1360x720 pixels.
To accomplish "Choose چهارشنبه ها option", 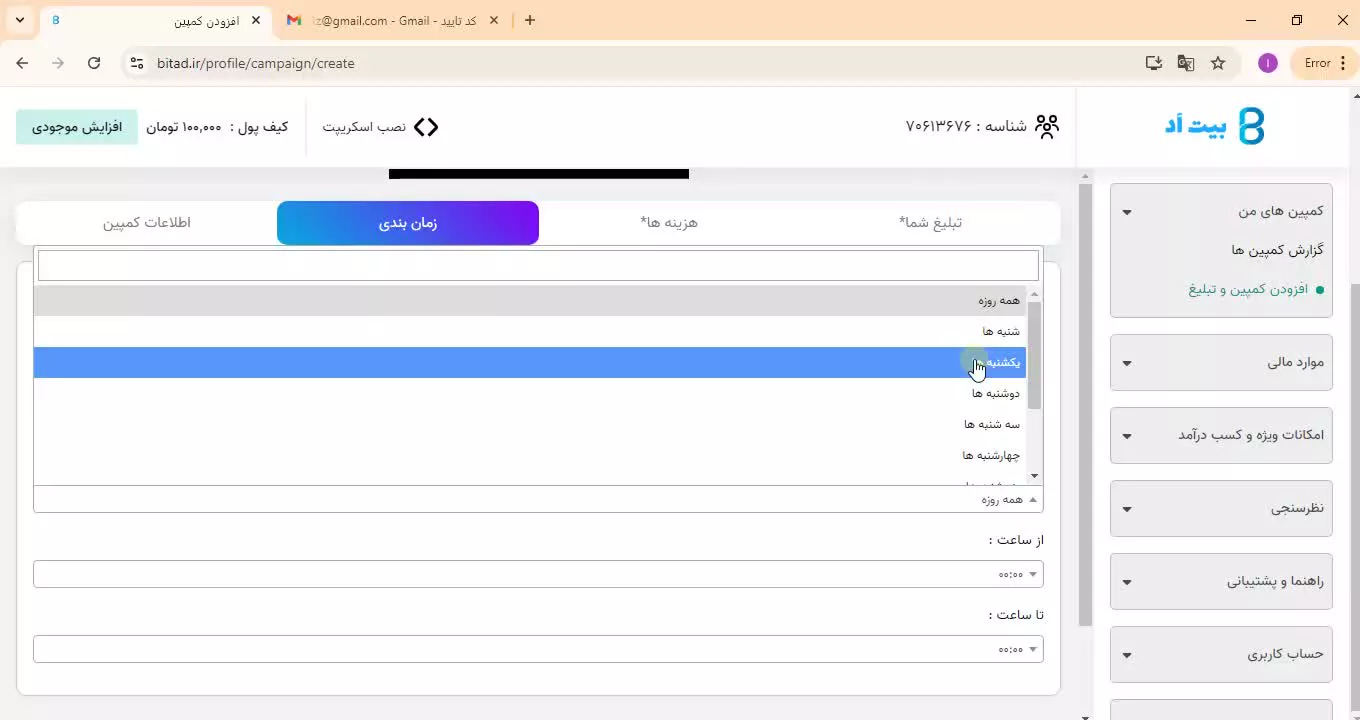I will click(x=530, y=455).
